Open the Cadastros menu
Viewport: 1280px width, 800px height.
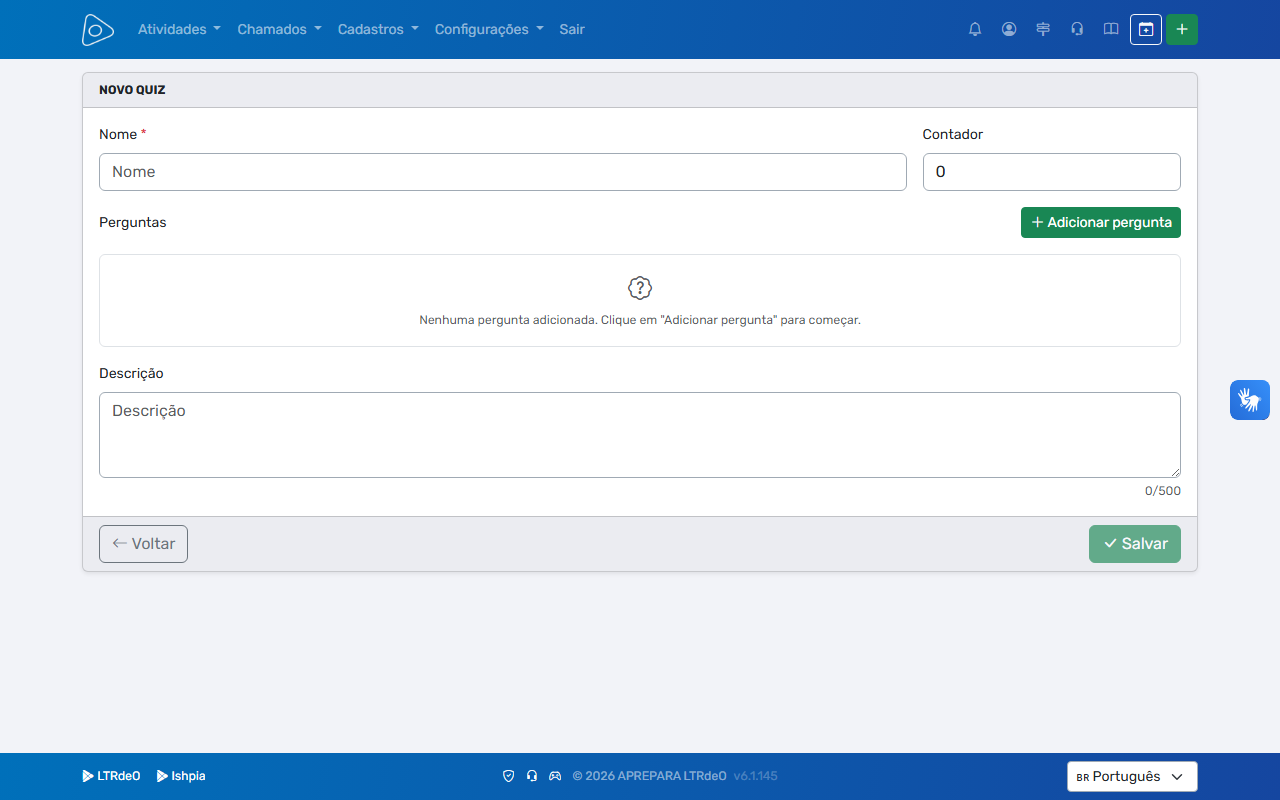coord(378,29)
